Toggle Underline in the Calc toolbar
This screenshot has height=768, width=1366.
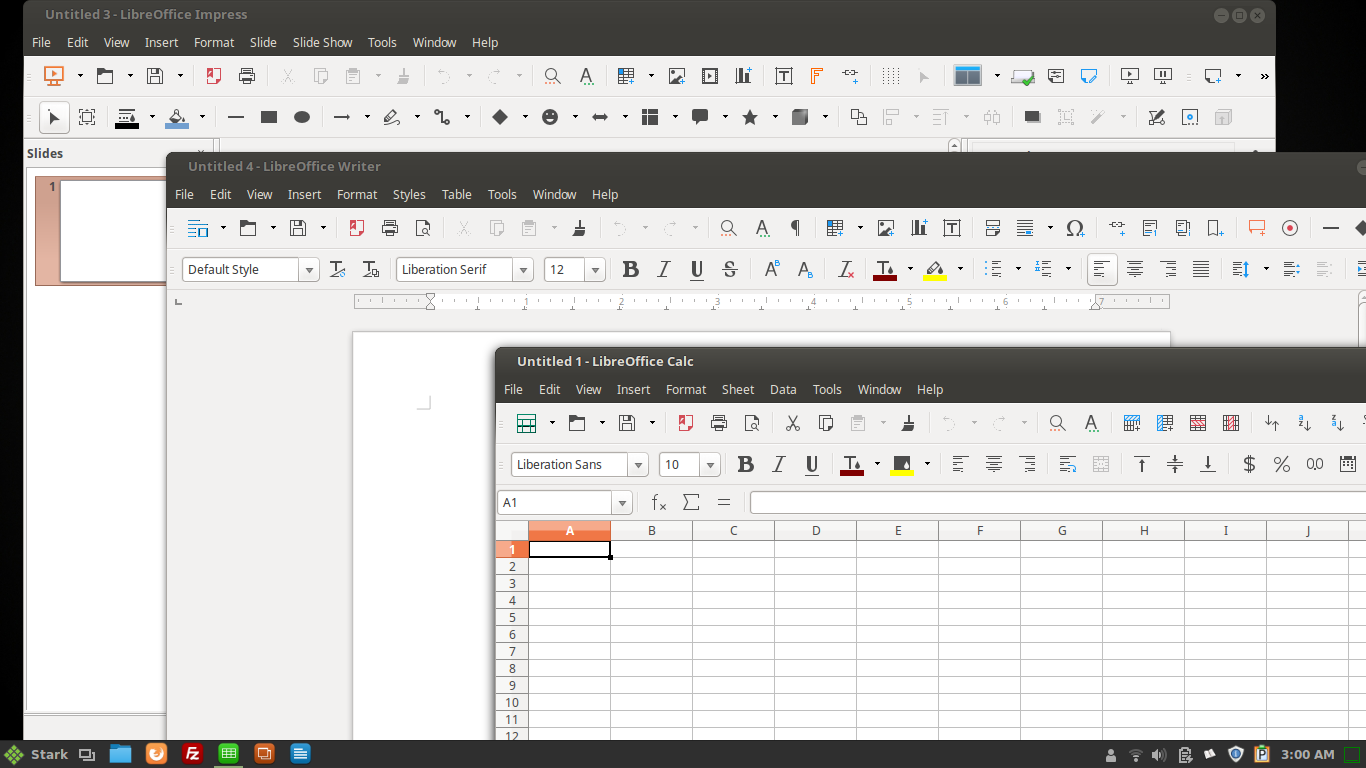point(811,464)
